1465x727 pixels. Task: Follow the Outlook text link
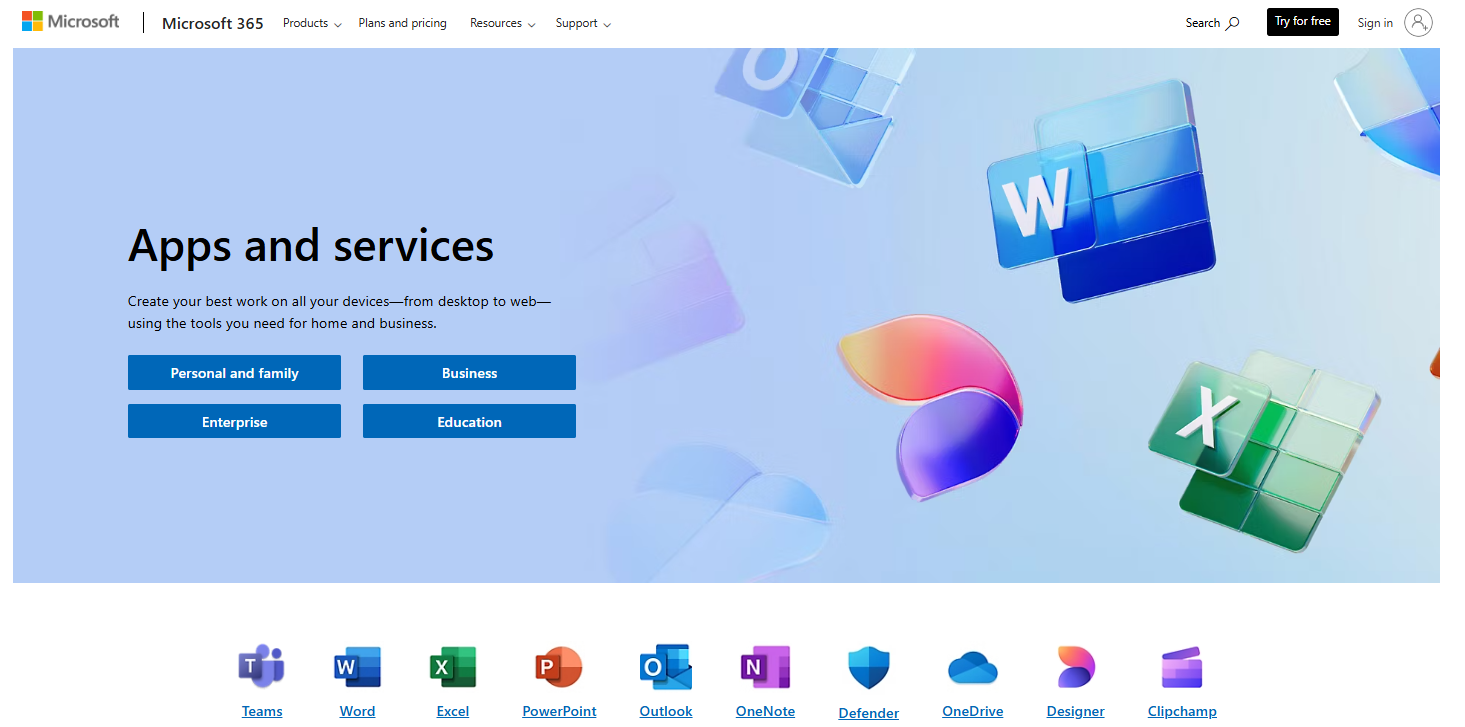point(666,711)
